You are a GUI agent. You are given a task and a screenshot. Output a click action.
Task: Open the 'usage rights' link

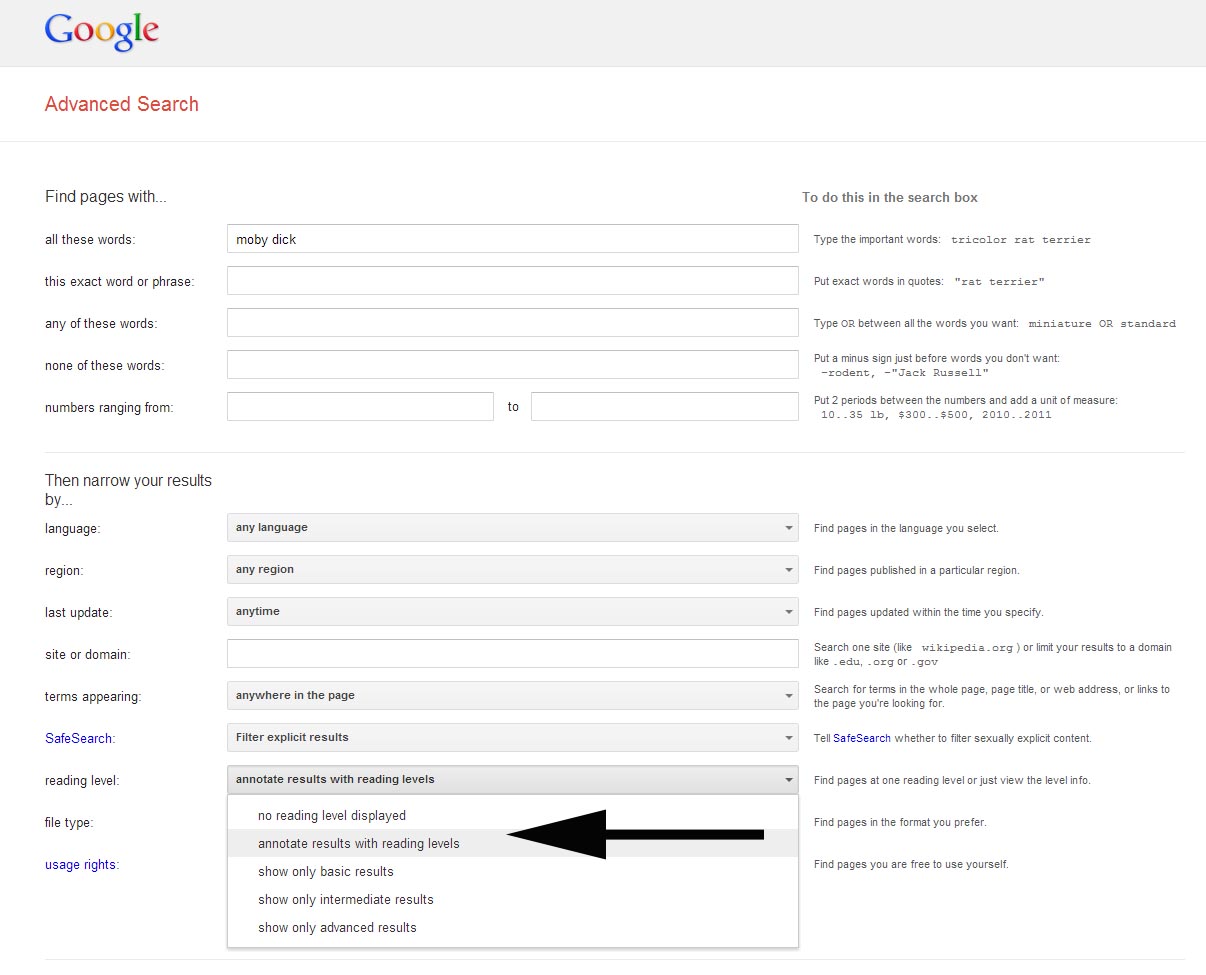pos(80,865)
